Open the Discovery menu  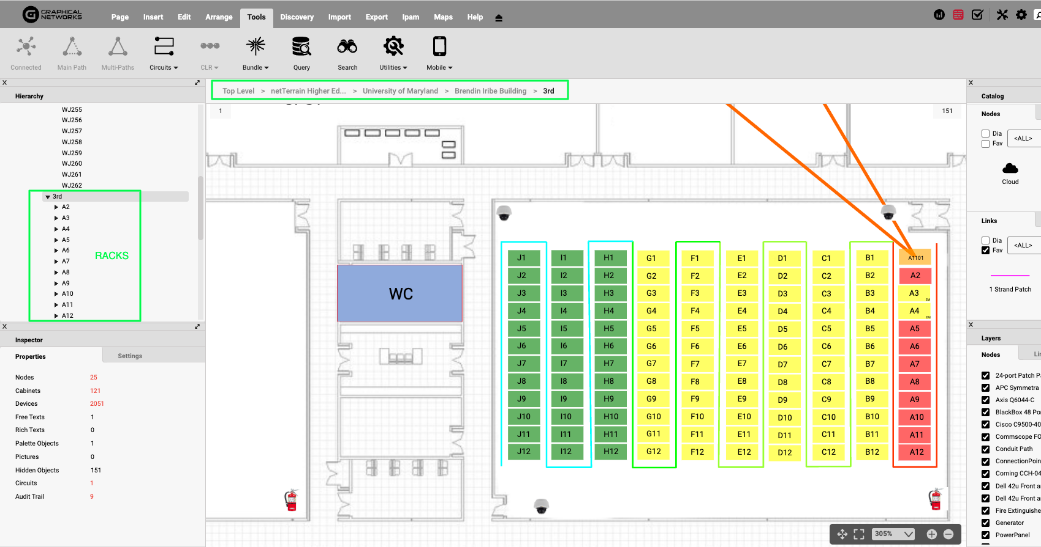[296, 17]
